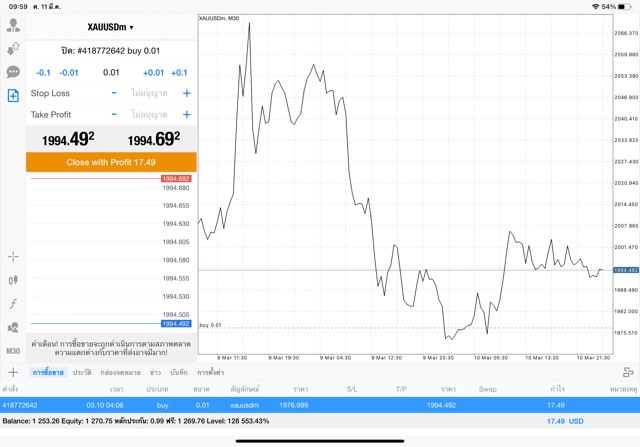This screenshot has width=640, height=447.
Task: Enable the crosshair tool
Action: pyautogui.click(x=13, y=257)
